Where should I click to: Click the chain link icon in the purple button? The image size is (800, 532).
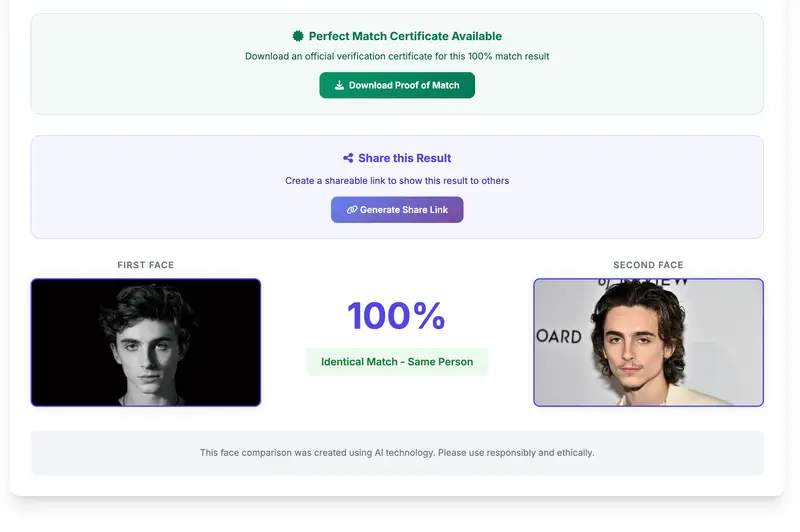[x=352, y=210]
